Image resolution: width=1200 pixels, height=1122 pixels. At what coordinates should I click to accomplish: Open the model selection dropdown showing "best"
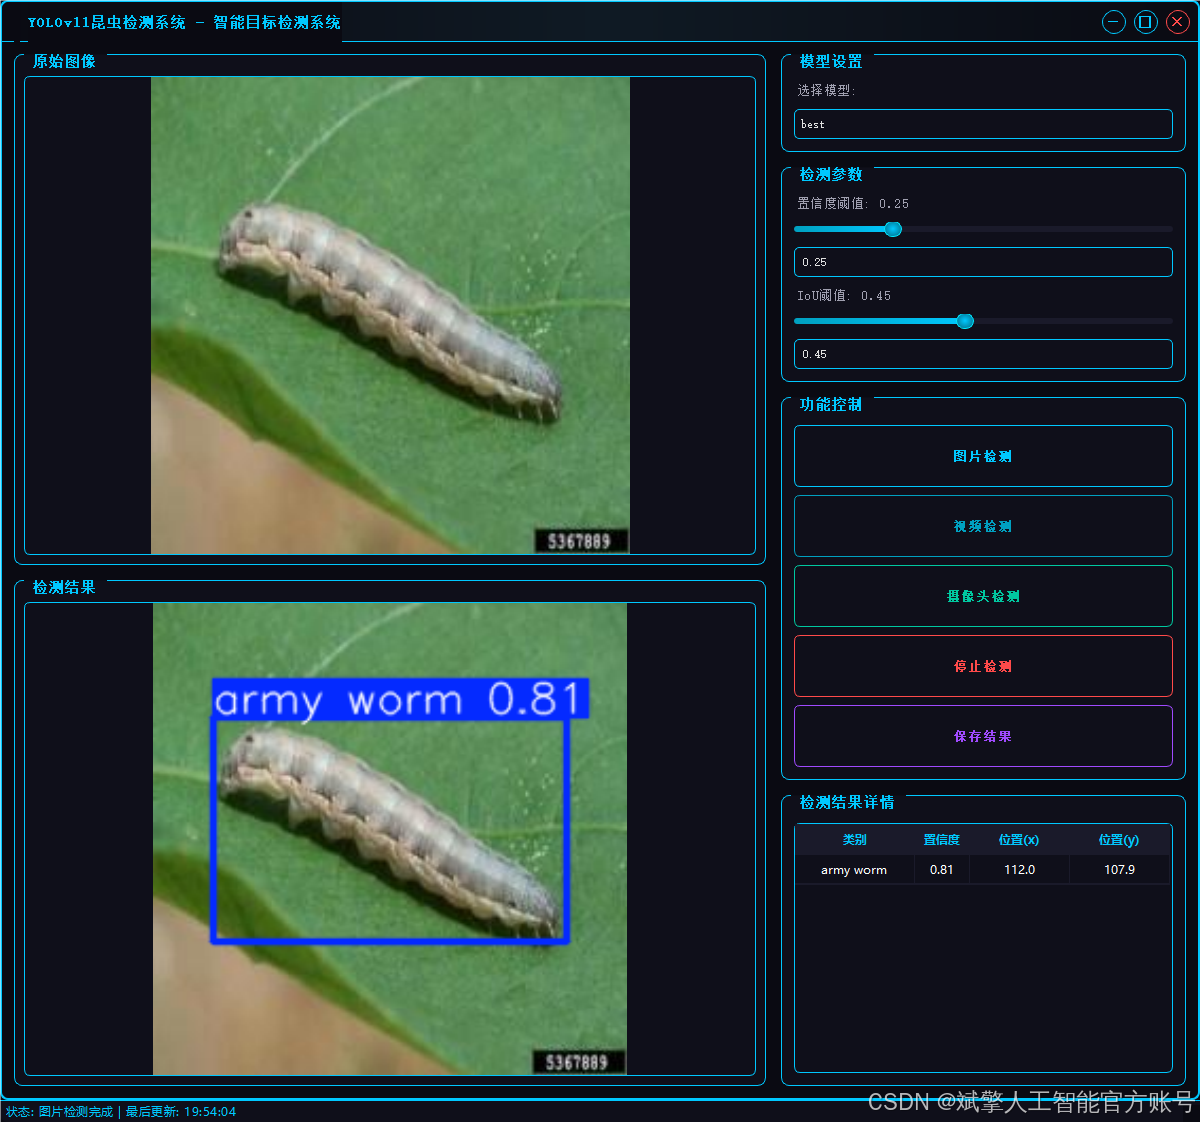[982, 124]
